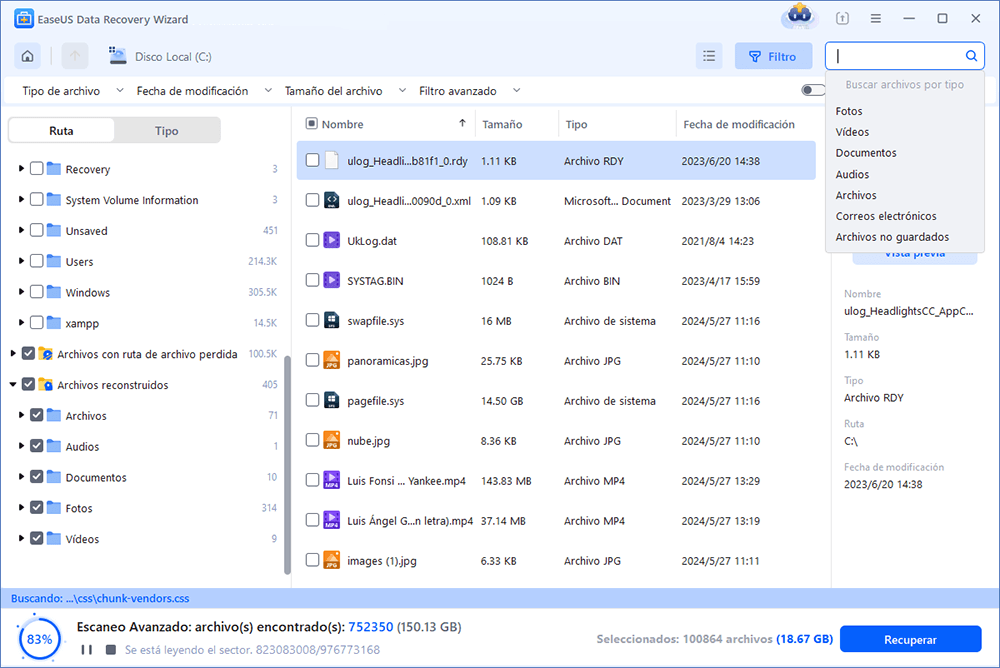Go to the Home screen icon
The width and height of the screenshot is (1000, 668).
pos(27,56)
